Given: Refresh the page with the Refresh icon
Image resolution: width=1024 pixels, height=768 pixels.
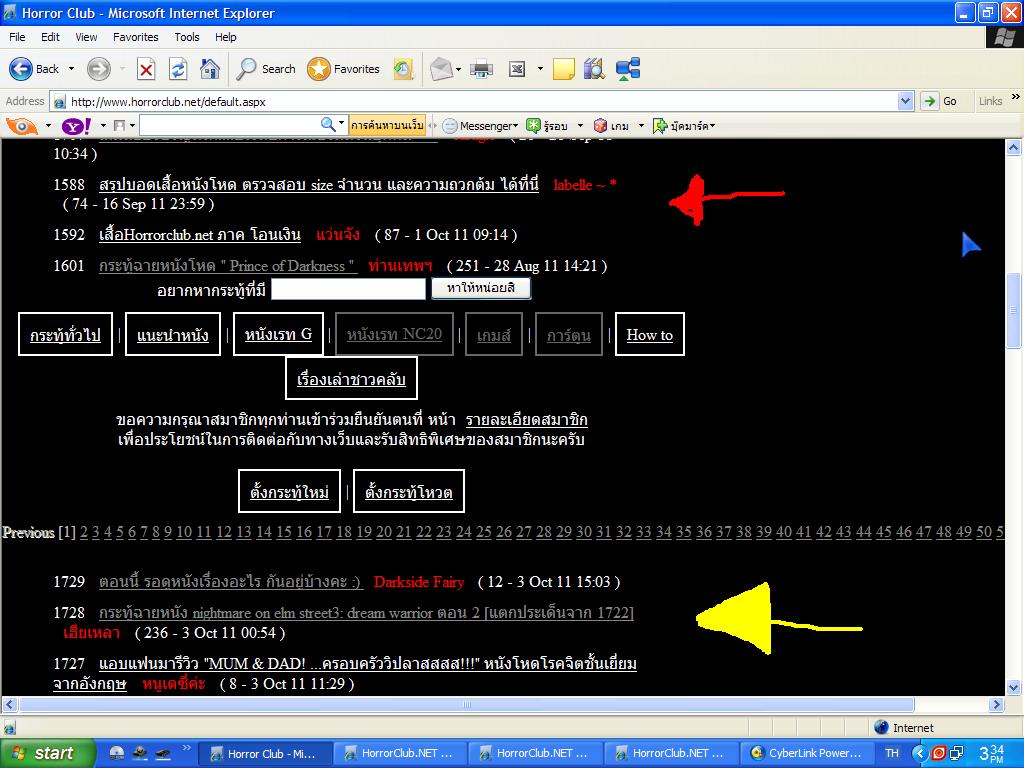Looking at the screenshot, I should [x=178, y=69].
